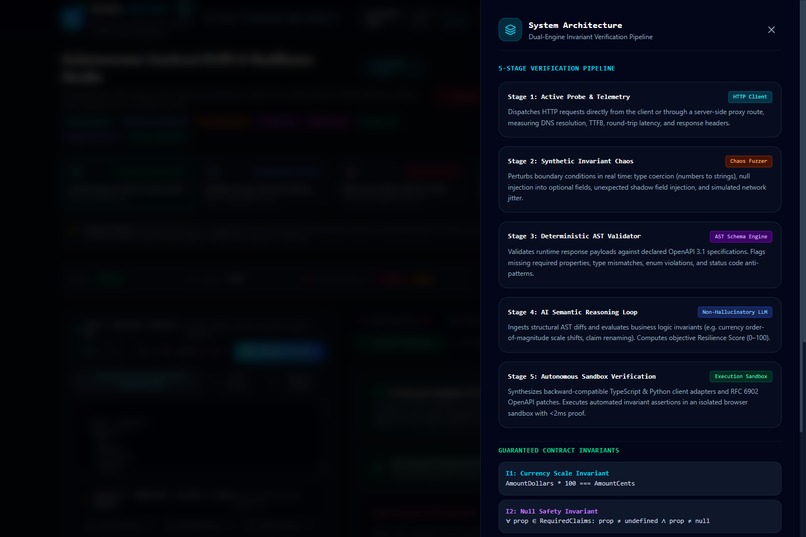Select the Stage 3: Deterministic AST Validator heading
Screen dimensions: 806x537
(574, 236)
